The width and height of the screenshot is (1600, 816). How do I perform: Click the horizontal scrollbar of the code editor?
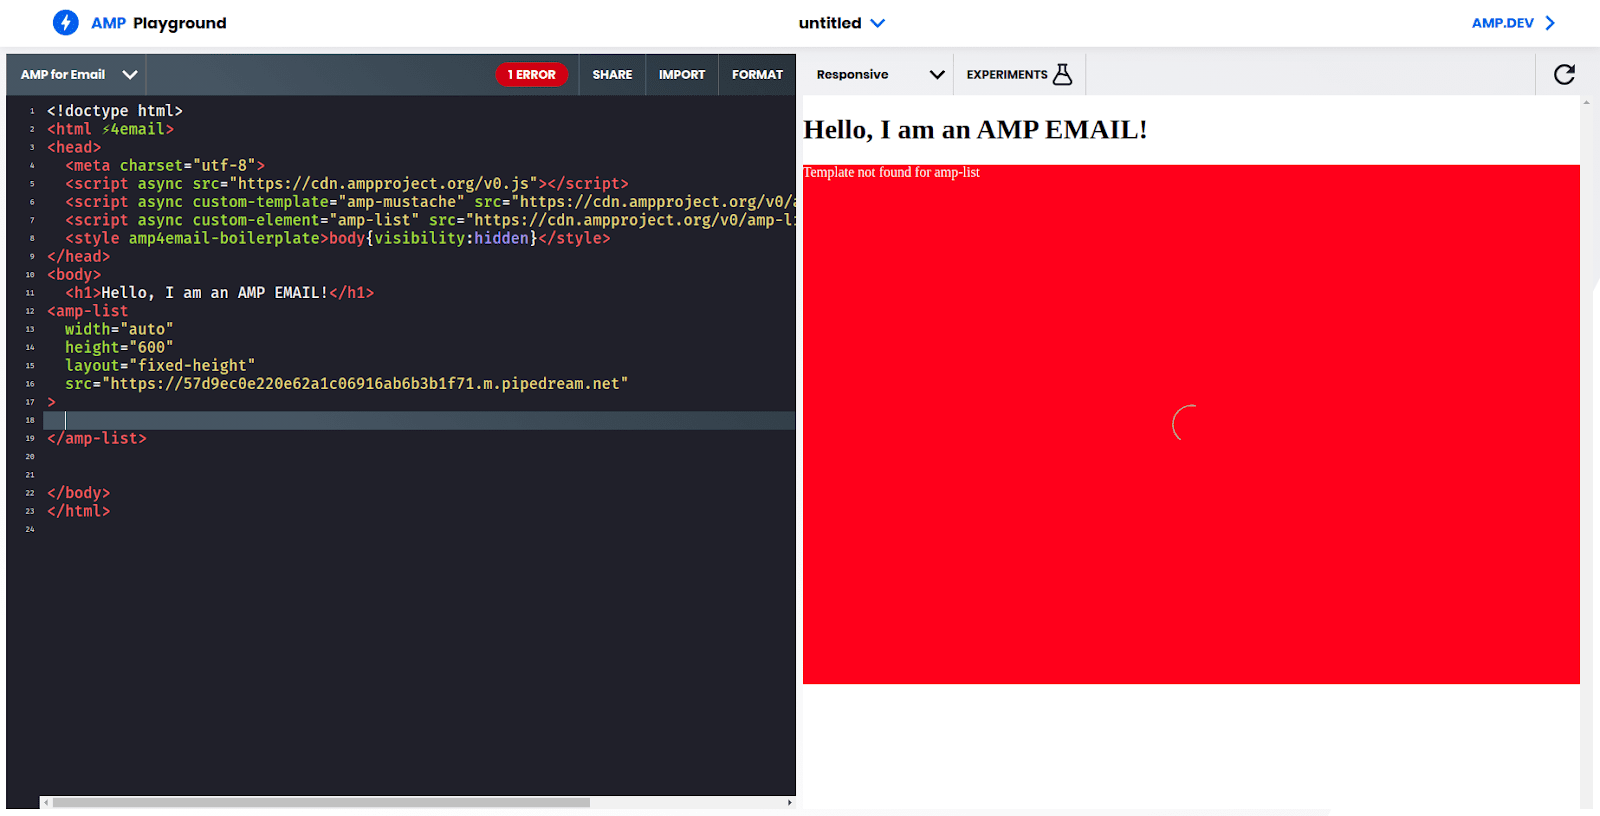[x=321, y=802]
